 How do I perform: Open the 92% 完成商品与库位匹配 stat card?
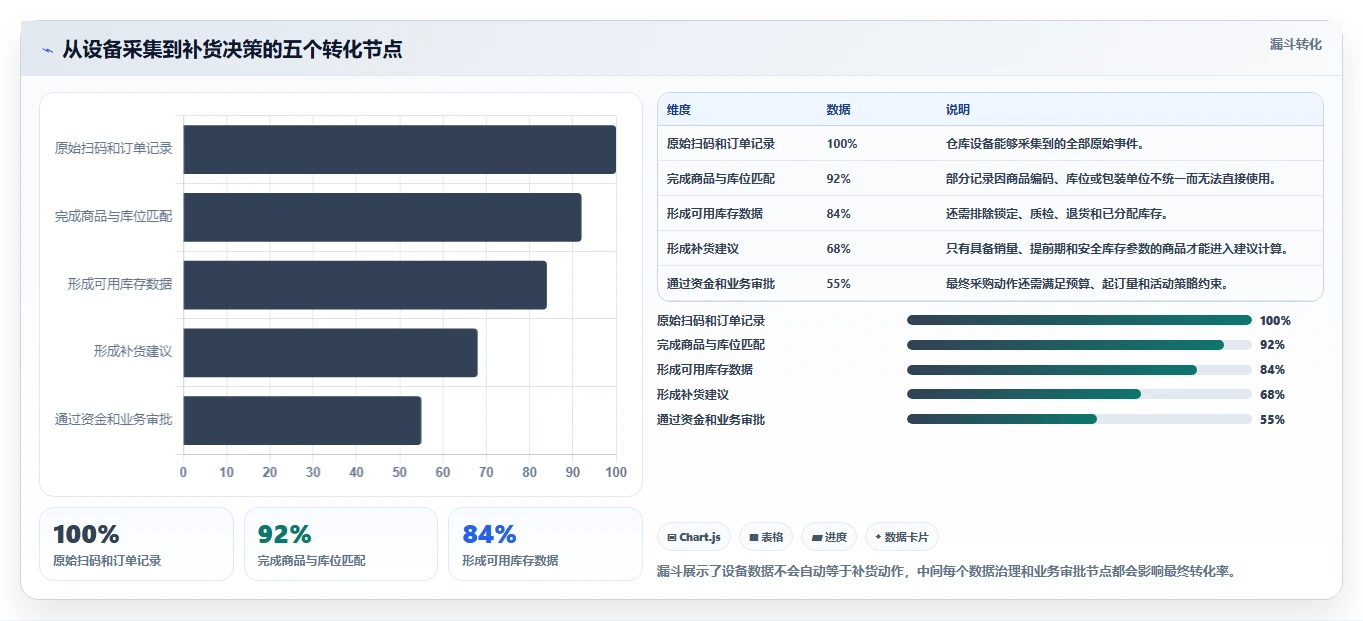341,544
